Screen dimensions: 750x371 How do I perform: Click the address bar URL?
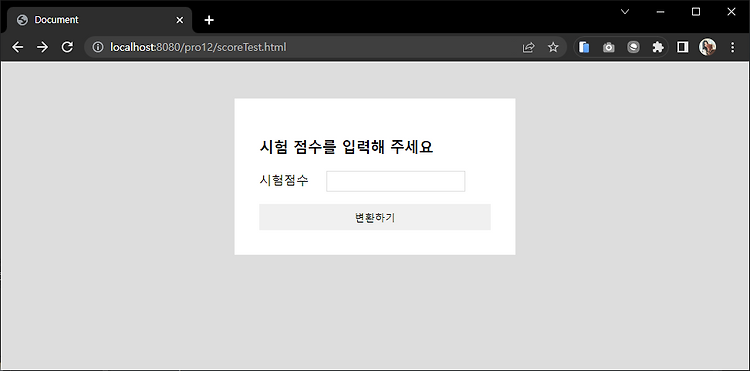click(x=199, y=47)
